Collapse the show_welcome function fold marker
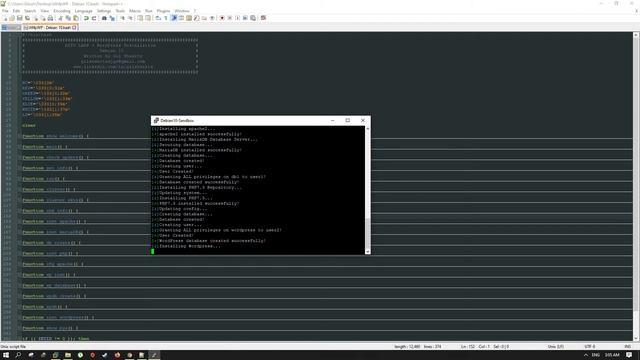Viewport: 640px width, 360px height. pyautogui.click(x=20, y=136)
